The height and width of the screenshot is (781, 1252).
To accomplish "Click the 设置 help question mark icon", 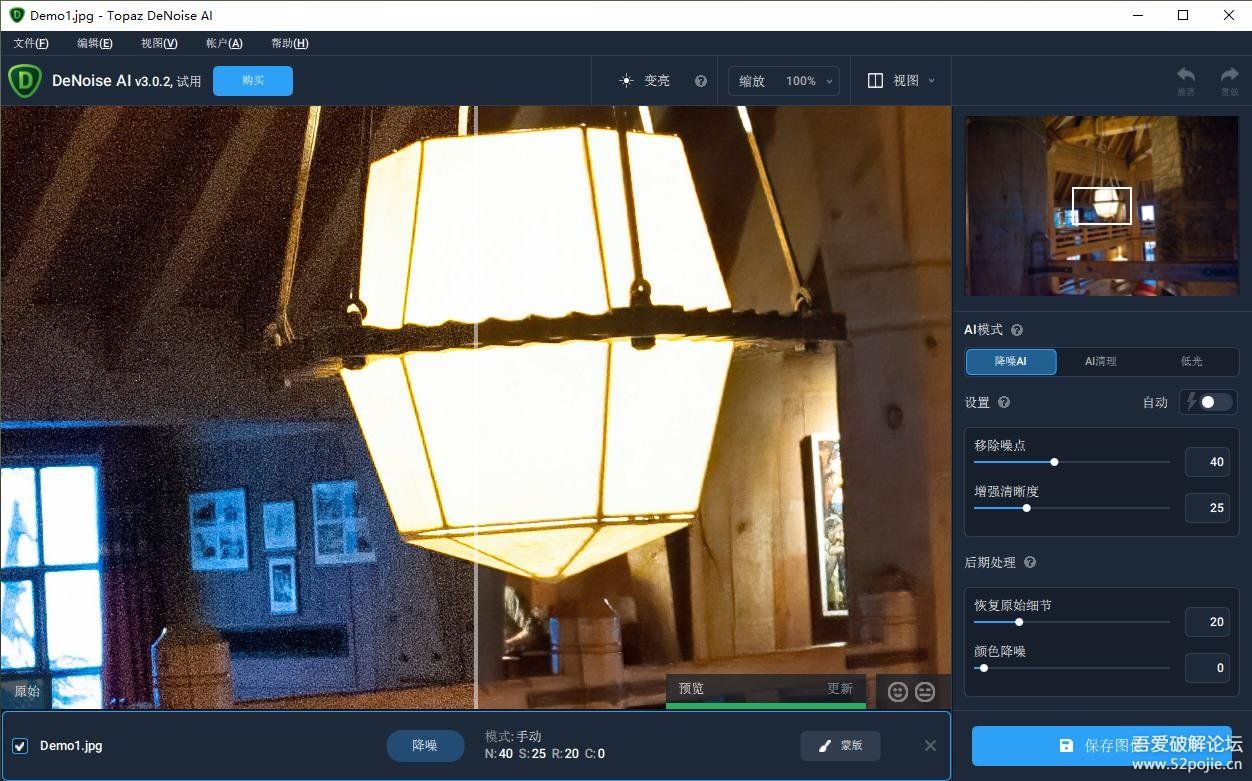I will click(1003, 402).
